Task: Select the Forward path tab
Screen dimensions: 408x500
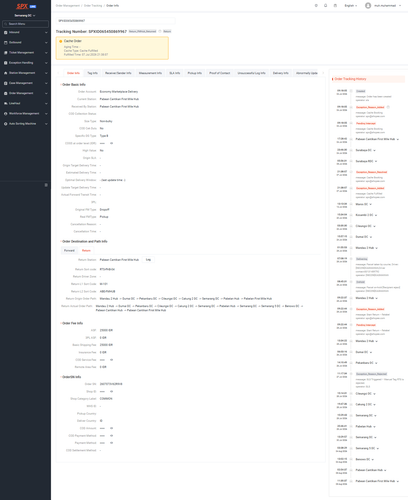Action: pyautogui.click(x=69, y=251)
